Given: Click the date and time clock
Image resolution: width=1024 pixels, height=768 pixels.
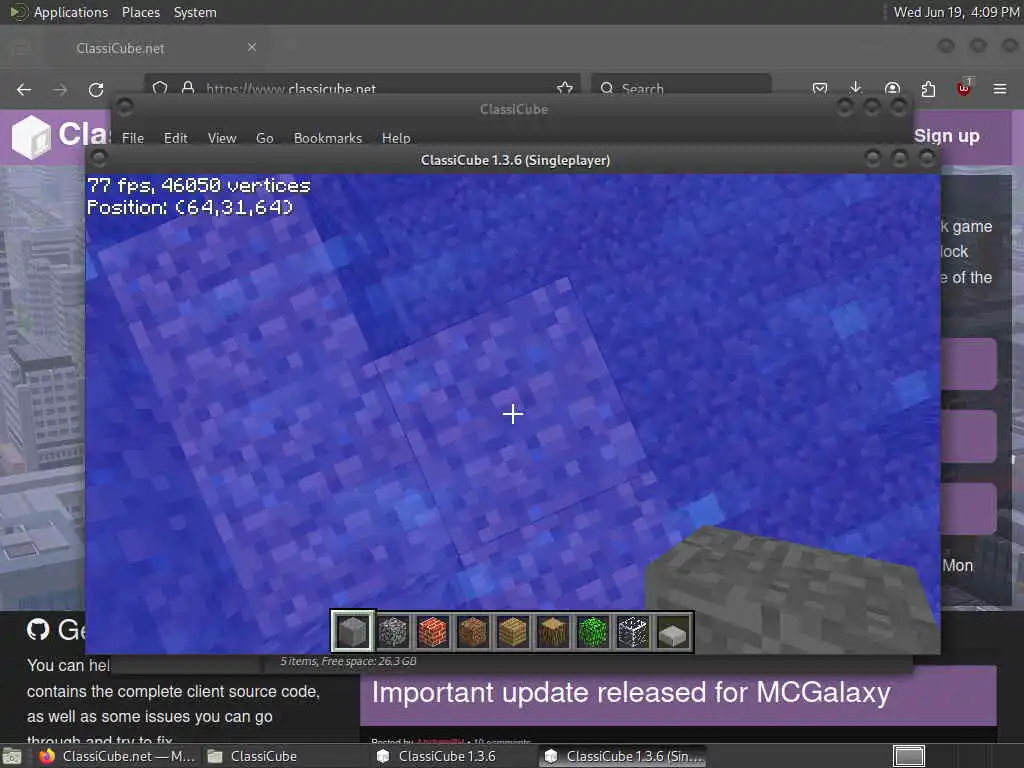Looking at the screenshot, I should pyautogui.click(x=956, y=12).
